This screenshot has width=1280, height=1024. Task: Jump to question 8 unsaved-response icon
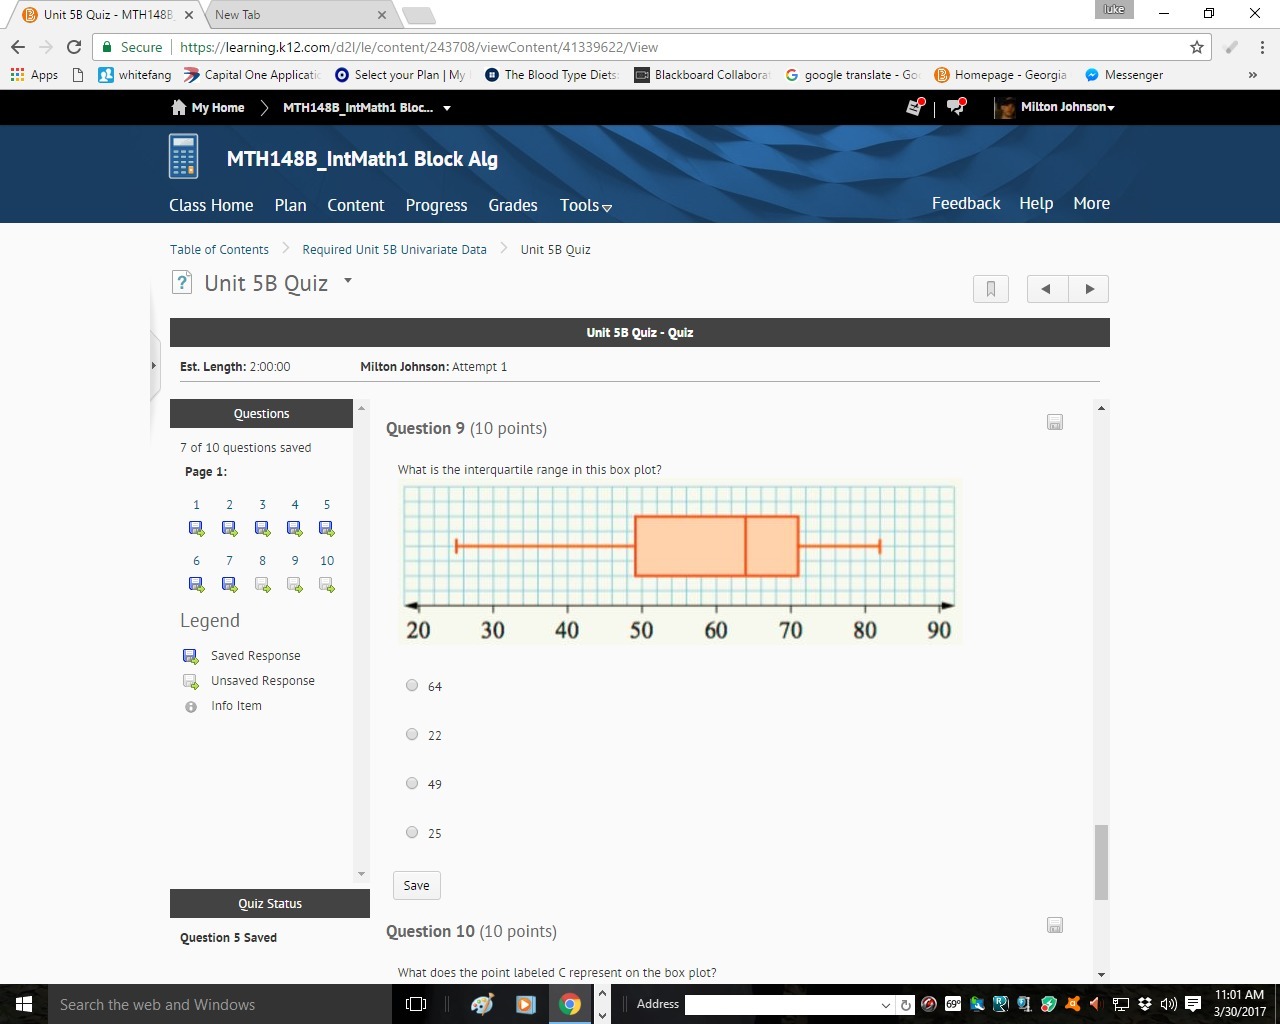pyautogui.click(x=262, y=585)
